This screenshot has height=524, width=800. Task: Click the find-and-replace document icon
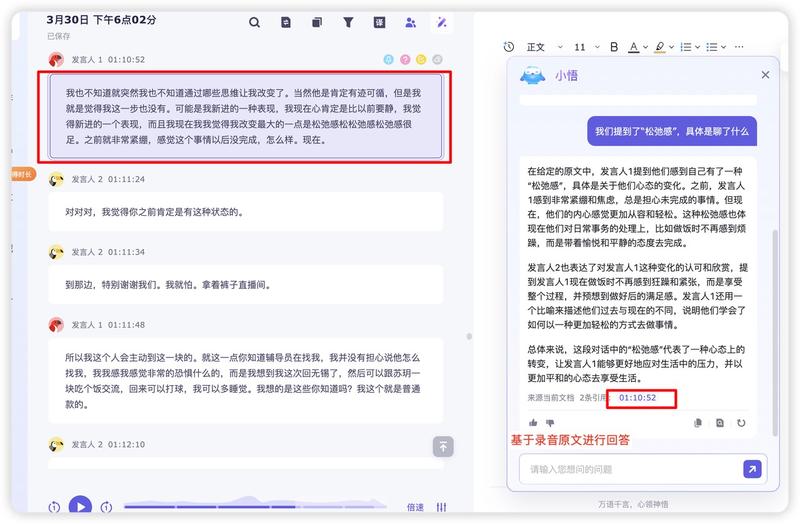pos(286,22)
